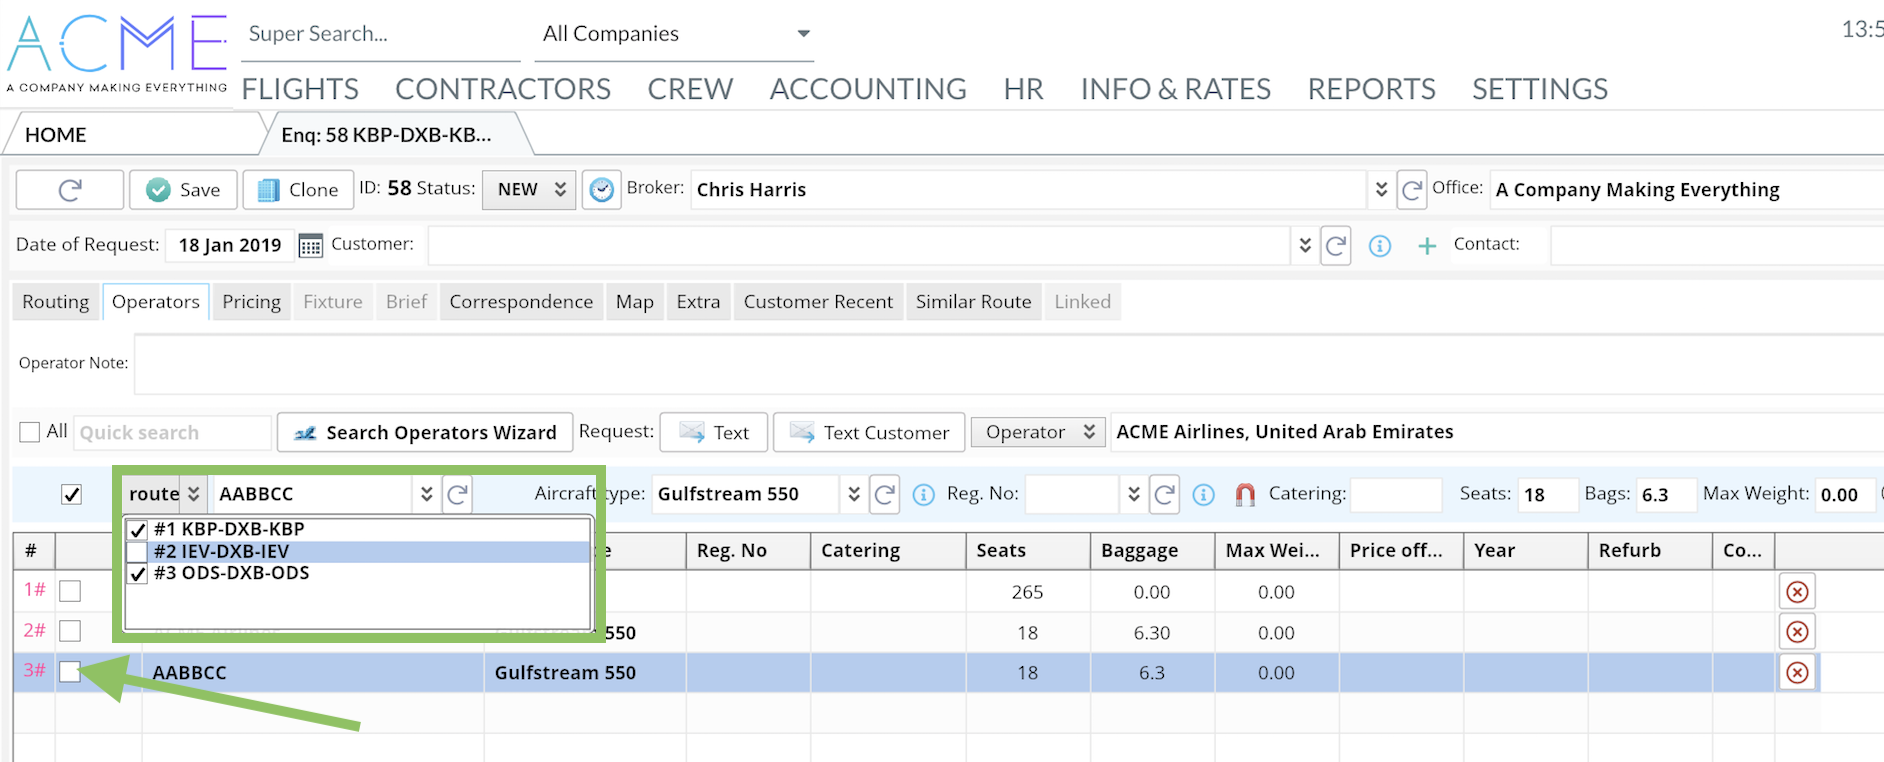1884x762 pixels.
Task: Open the Operator request type dropdown
Action: click(1038, 432)
